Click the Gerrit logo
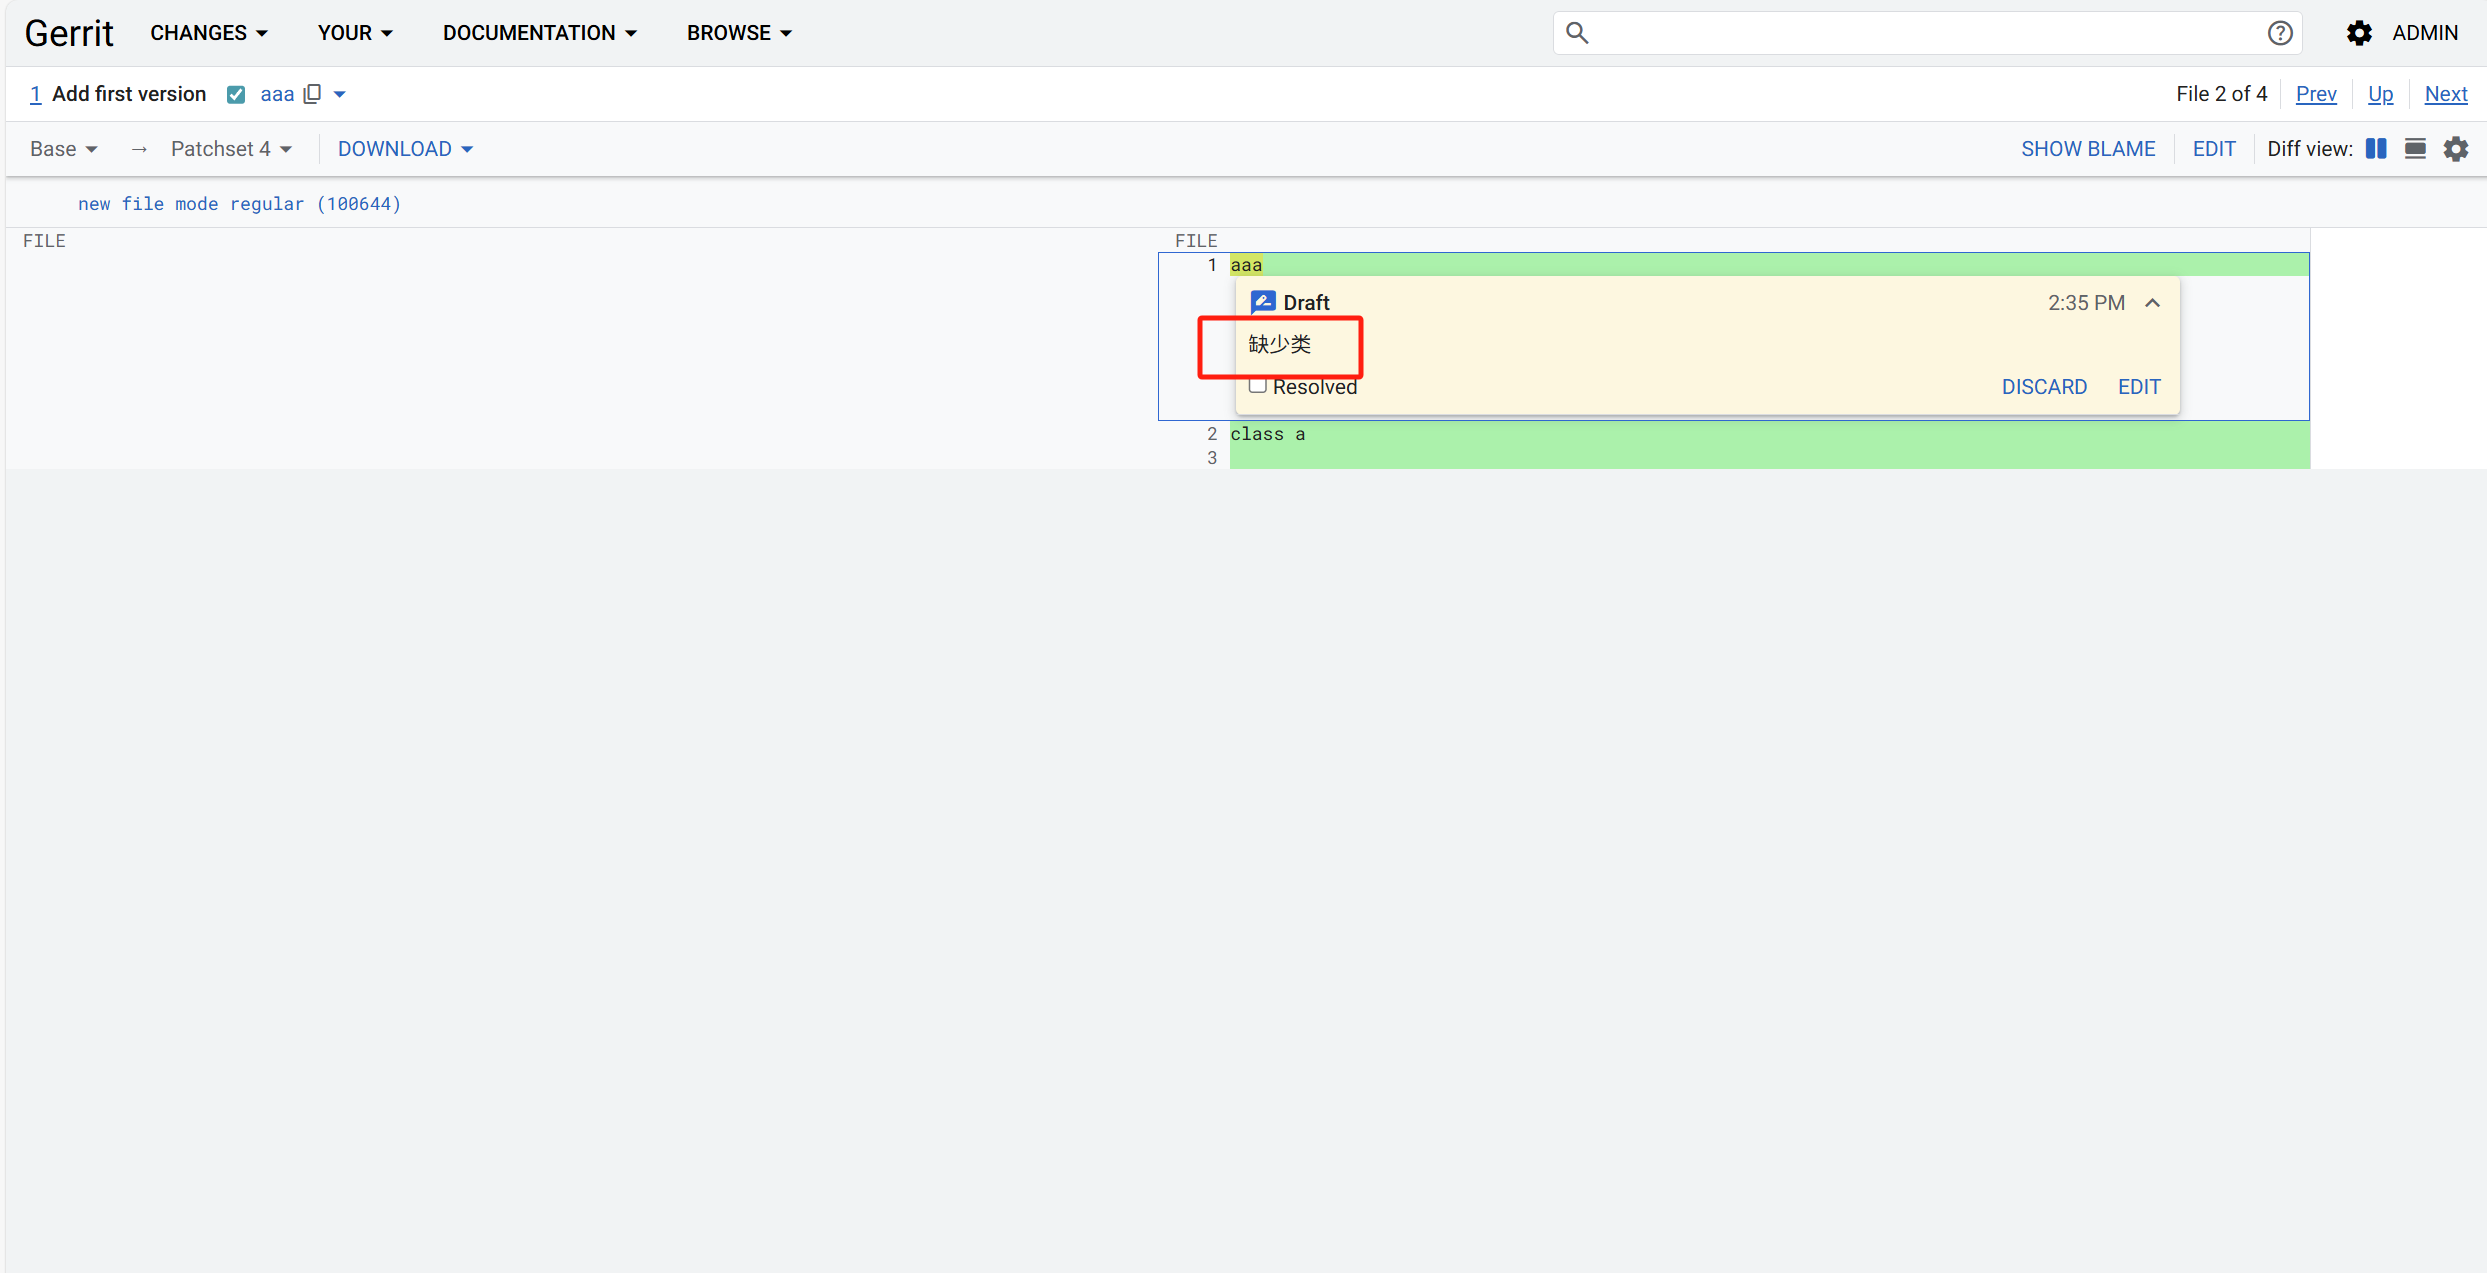Viewport: 2487px width, 1273px height. click(x=68, y=32)
